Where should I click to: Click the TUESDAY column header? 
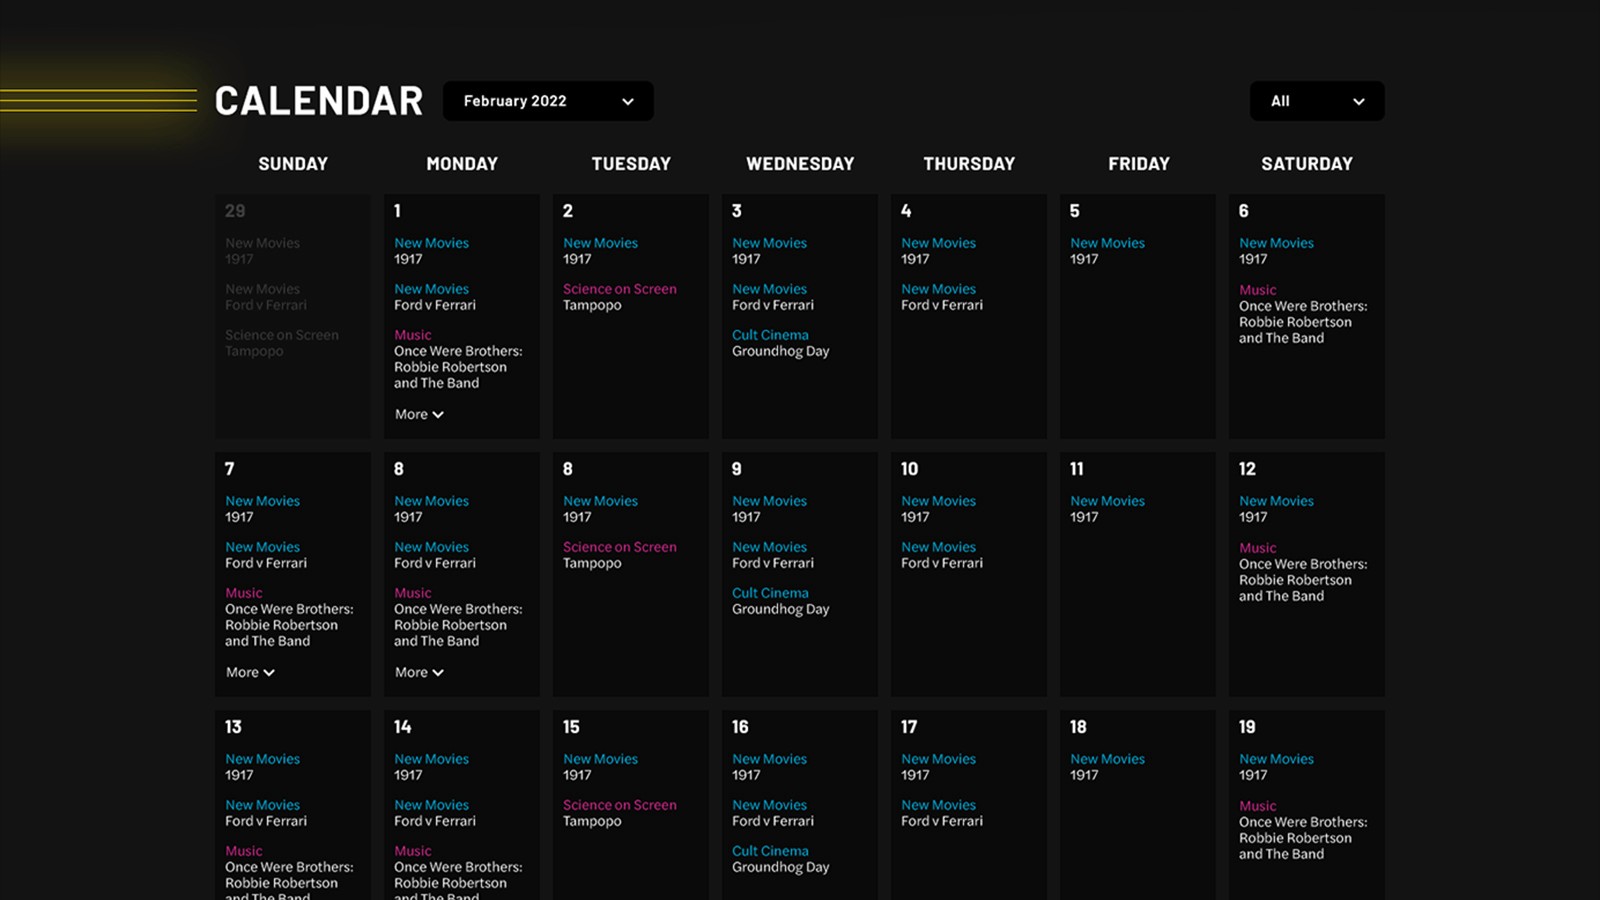pos(631,164)
